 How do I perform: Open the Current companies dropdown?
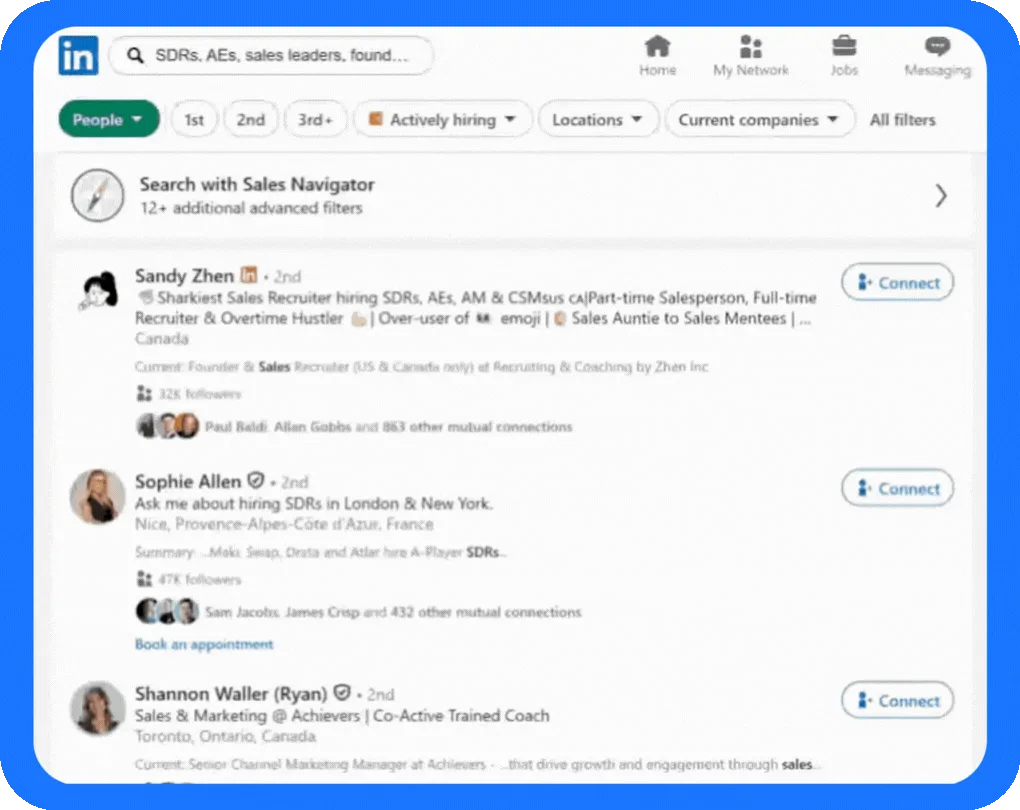pyautogui.click(x=760, y=118)
